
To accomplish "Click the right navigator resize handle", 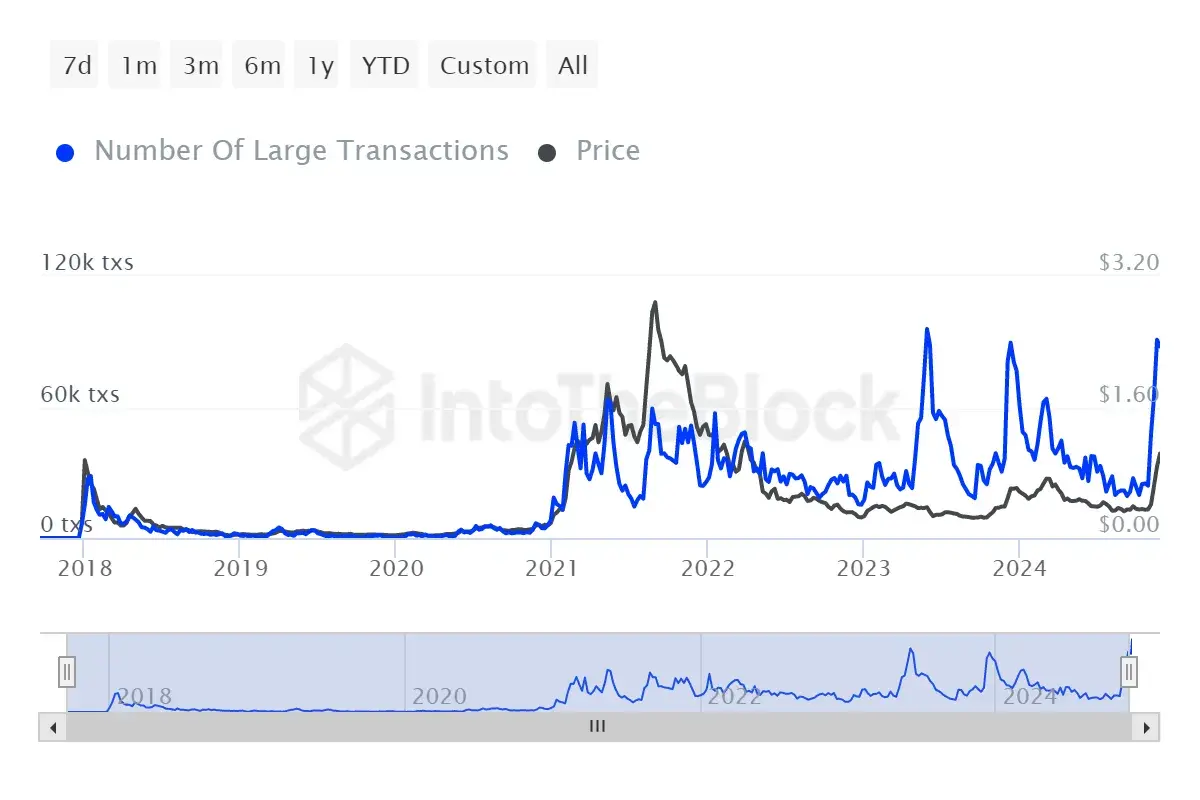I will pyautogui.click(x=1131, y=671).
